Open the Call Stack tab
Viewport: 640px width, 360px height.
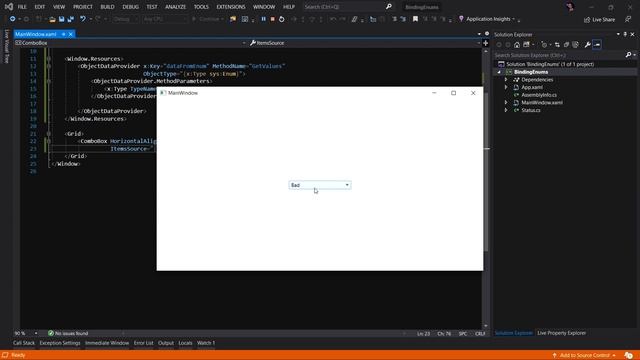(x=24, y=343)
